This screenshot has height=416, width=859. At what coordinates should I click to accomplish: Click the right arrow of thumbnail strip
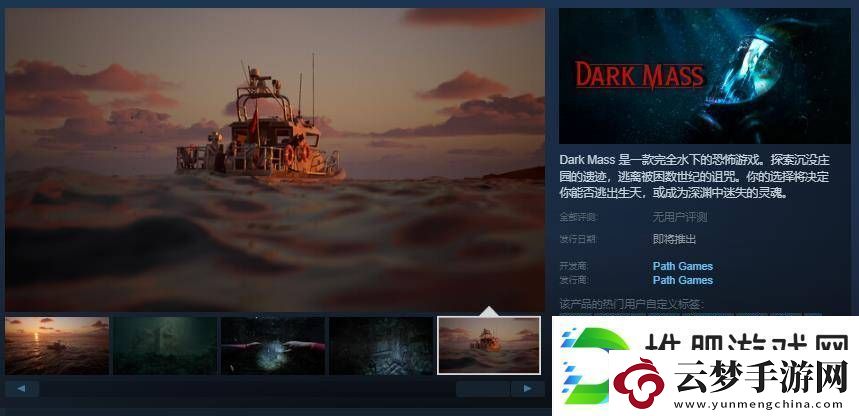(528, 389)
